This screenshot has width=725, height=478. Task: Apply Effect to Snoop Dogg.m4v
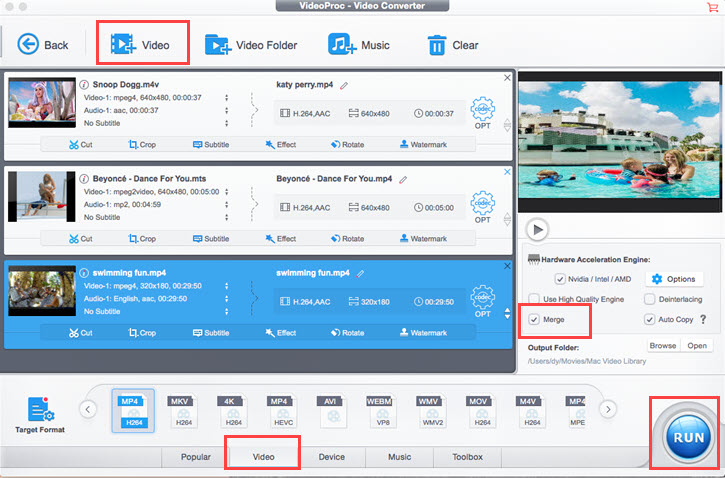click(281, 145)
